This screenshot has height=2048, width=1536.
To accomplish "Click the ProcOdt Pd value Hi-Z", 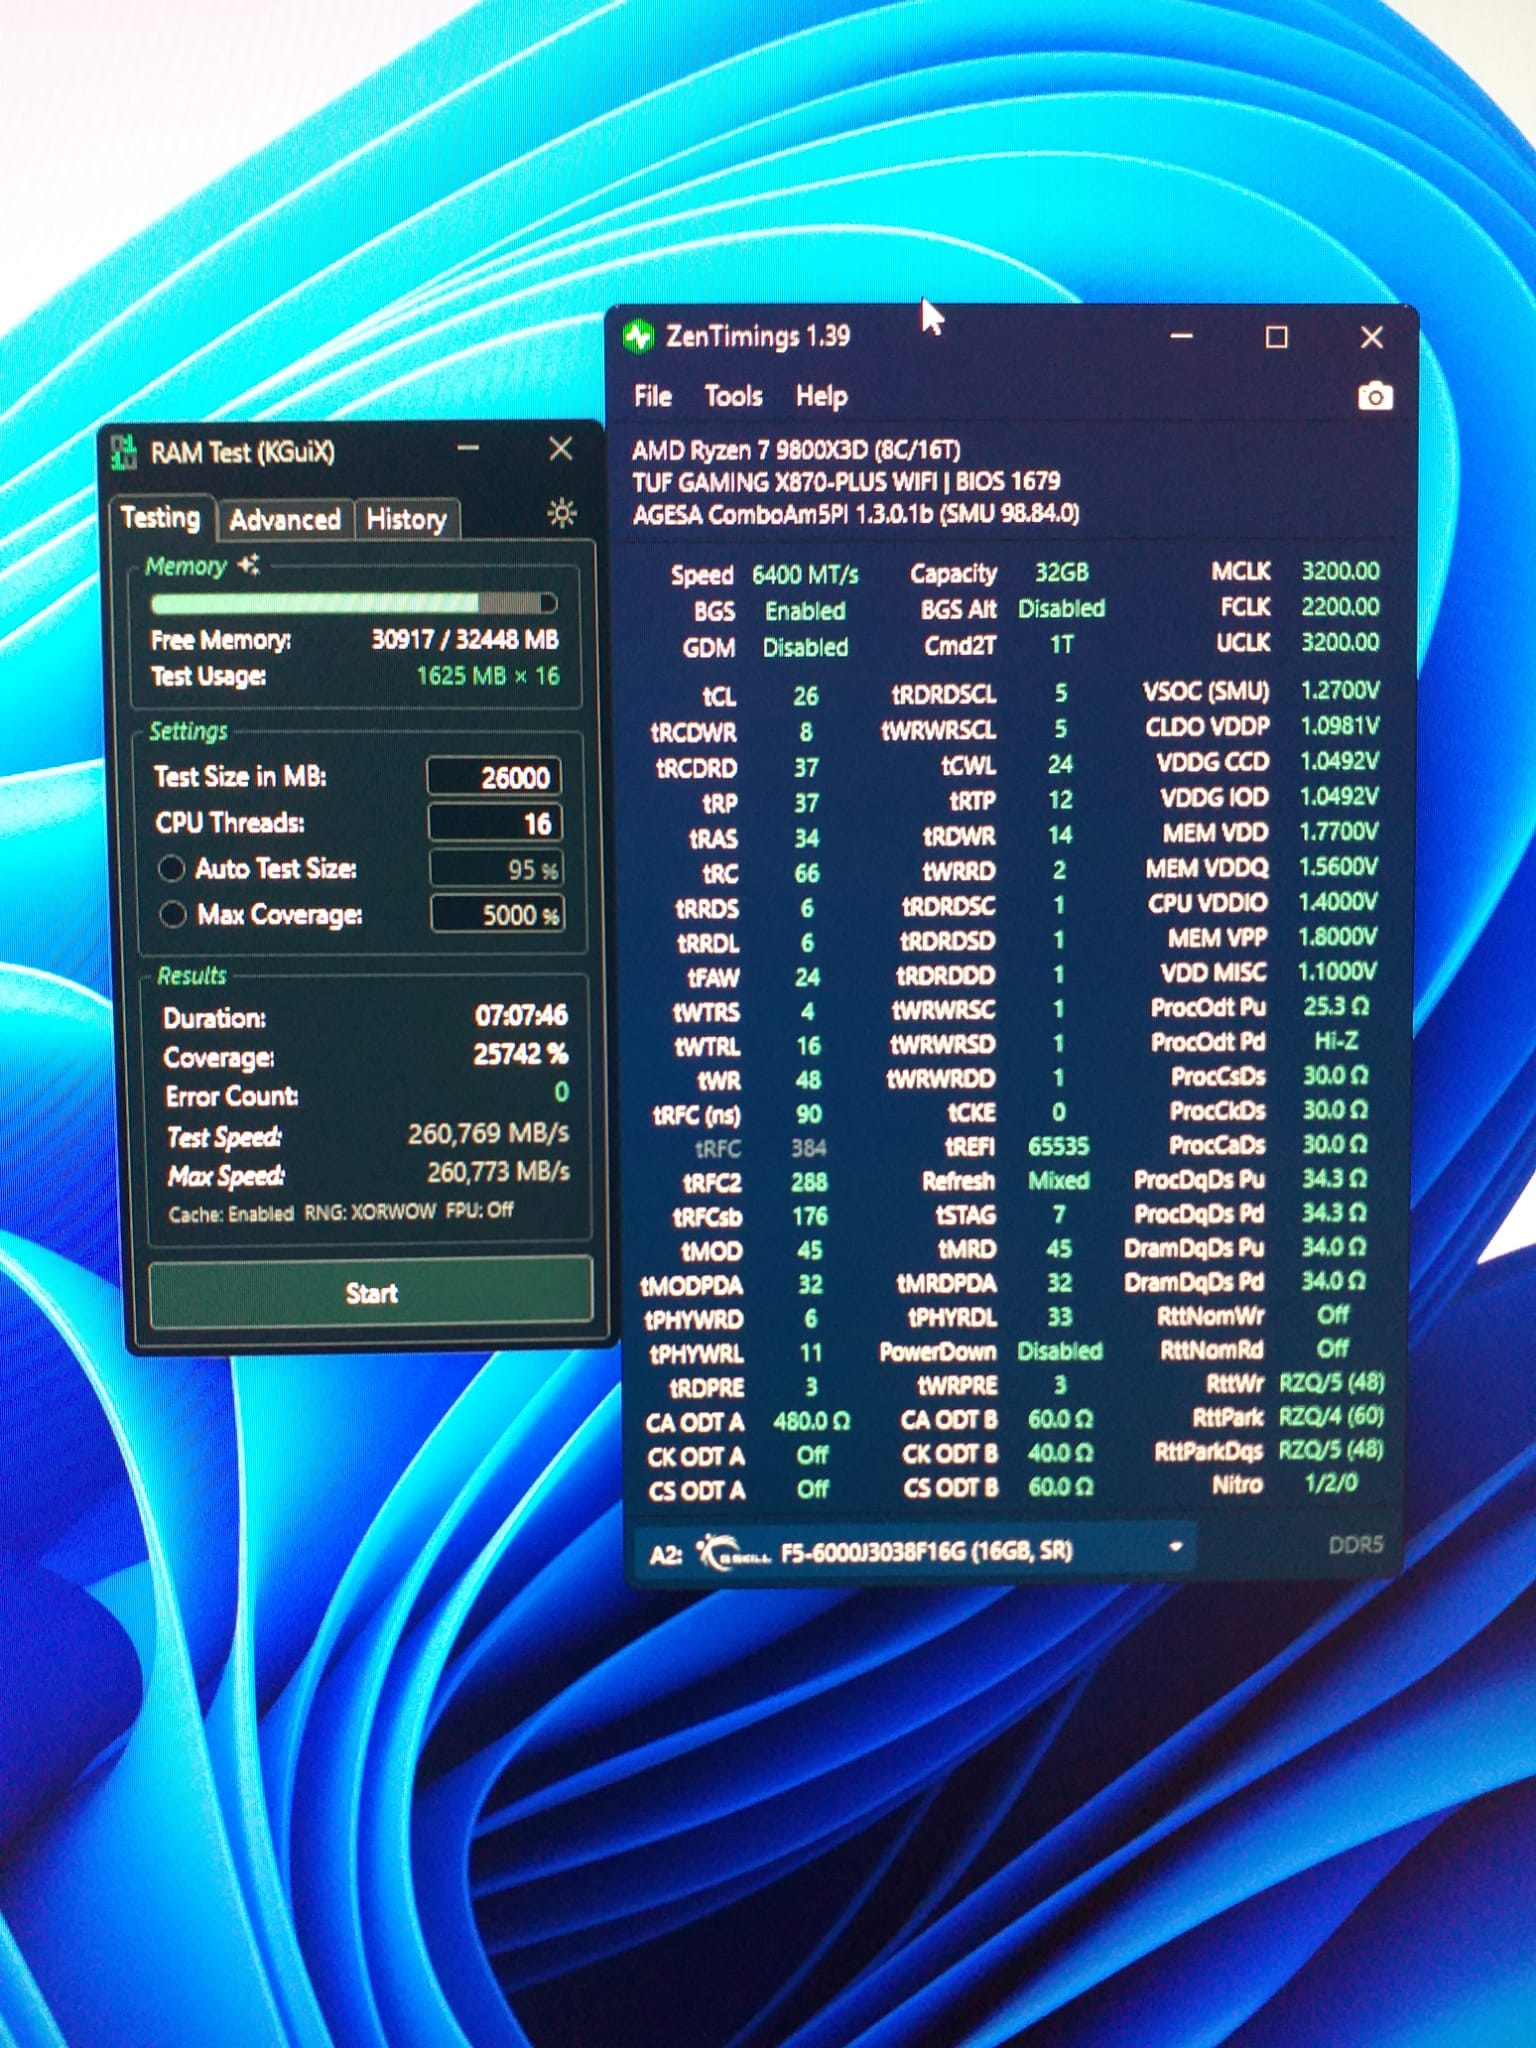I will click(1336, 1041).
